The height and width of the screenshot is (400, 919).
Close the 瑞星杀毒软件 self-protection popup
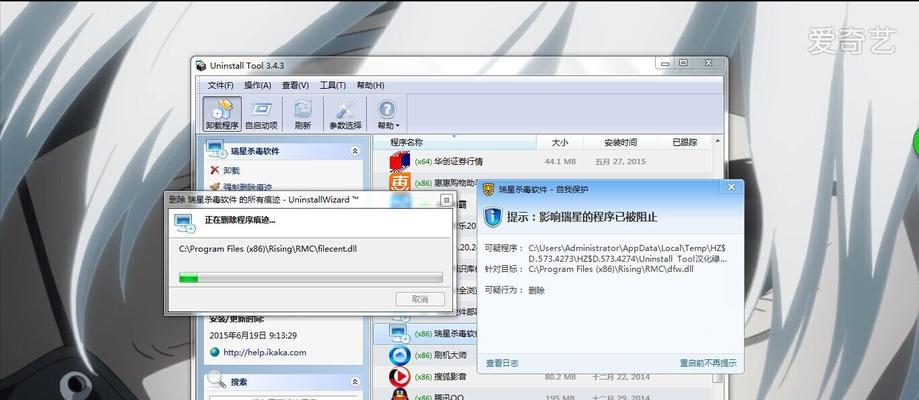[x=731, y=187]
